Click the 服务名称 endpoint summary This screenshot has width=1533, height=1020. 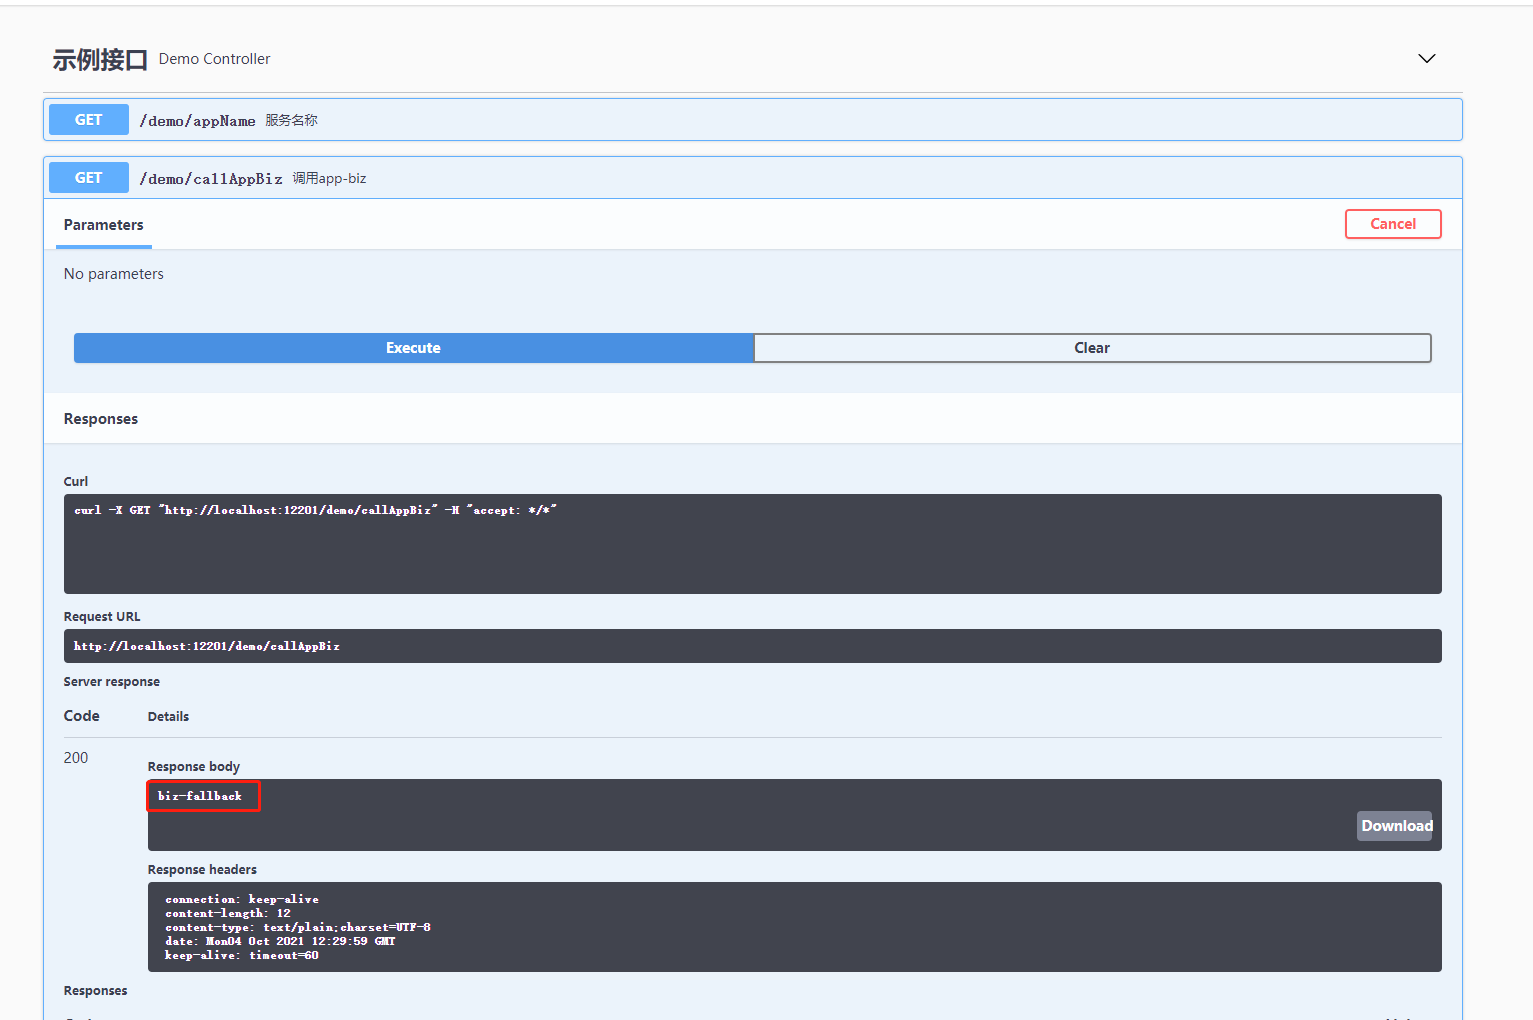coord(291,120)
